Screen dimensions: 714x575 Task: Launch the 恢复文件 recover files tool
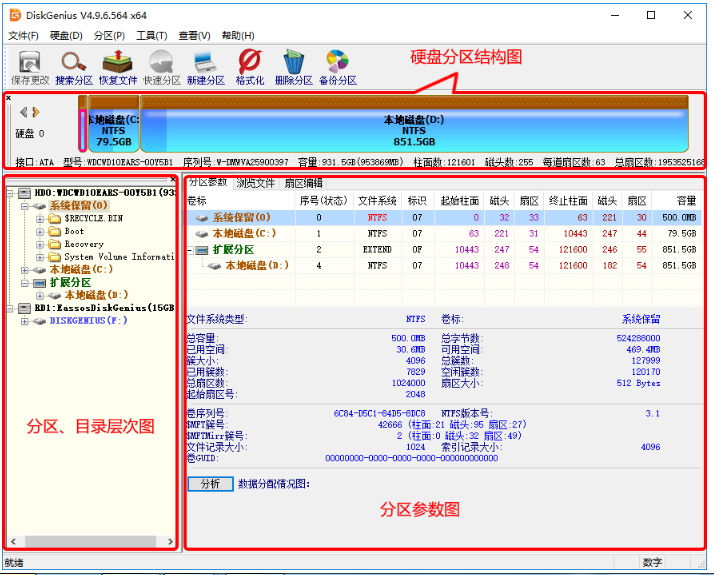118,67
